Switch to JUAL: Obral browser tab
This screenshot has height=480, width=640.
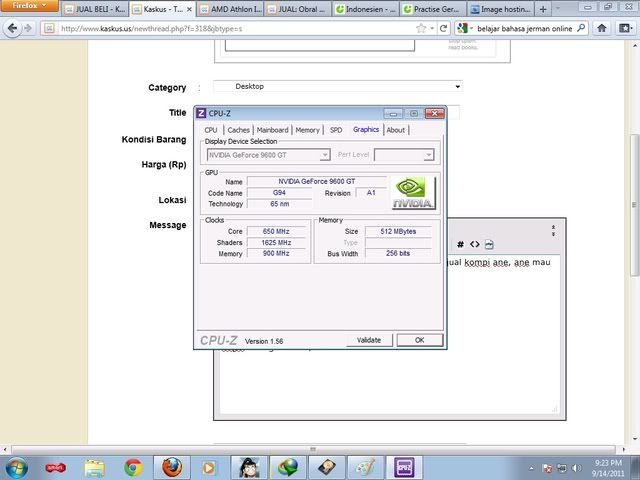coord(298,9)
